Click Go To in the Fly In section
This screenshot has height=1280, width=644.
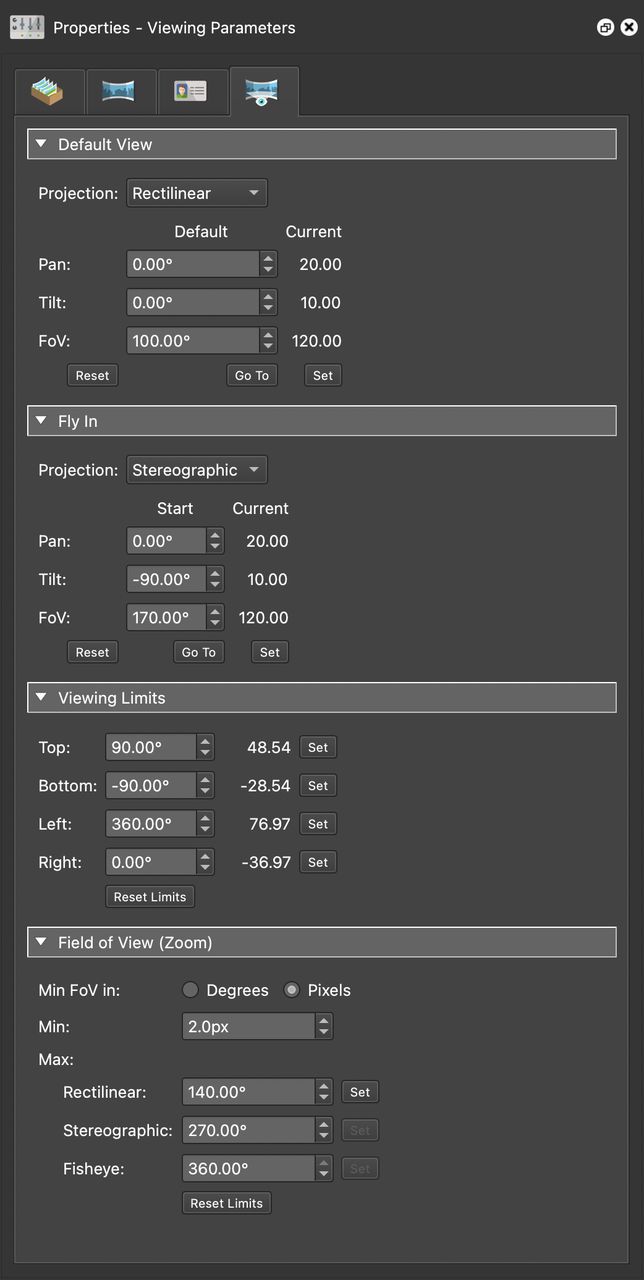[198, 651]
